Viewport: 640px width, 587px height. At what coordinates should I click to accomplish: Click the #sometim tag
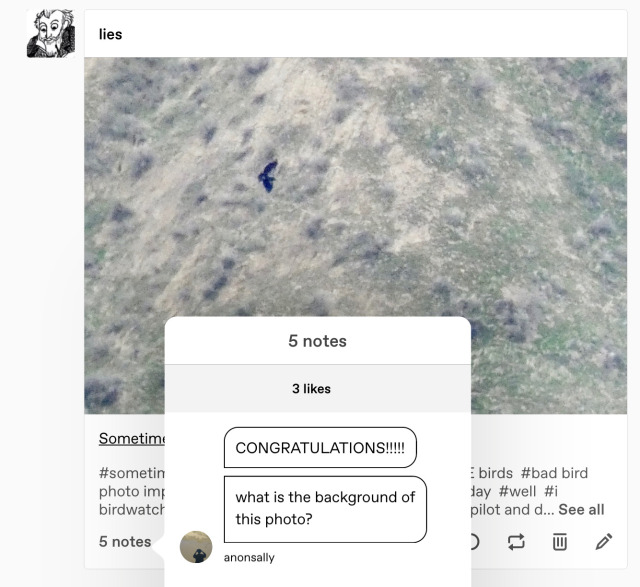click(132, 473)
